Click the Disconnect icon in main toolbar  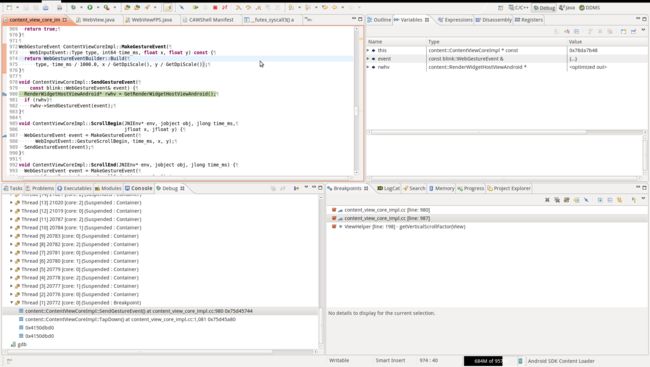coord(225,7)
